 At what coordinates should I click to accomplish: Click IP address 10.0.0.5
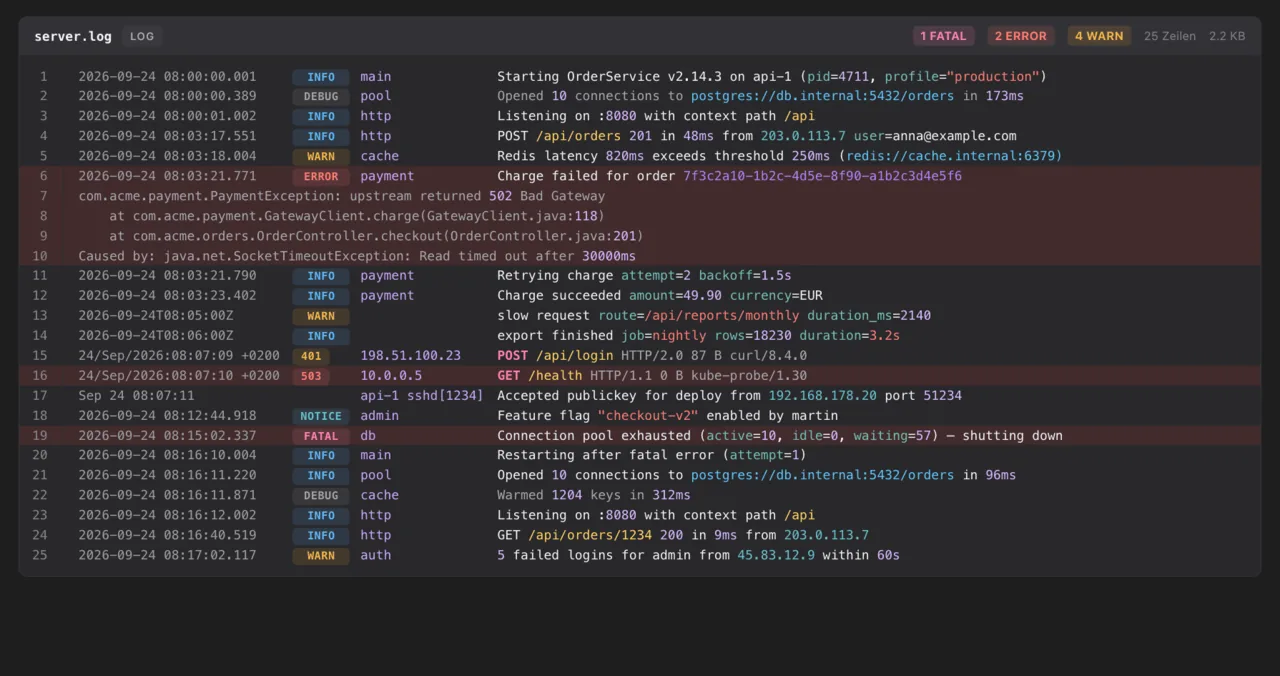point(391,376)
